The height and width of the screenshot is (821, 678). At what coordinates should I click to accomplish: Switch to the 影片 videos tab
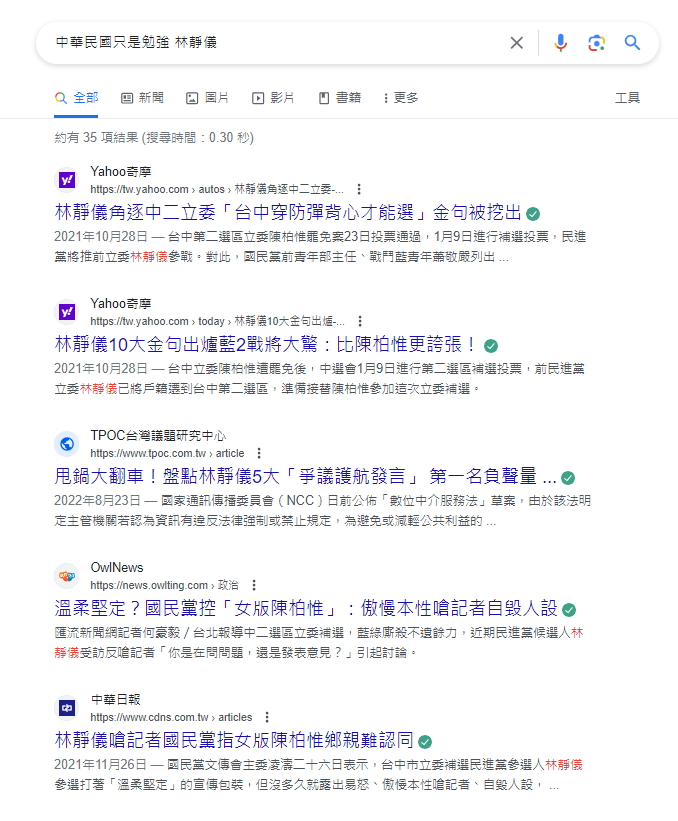click(273, 98)
